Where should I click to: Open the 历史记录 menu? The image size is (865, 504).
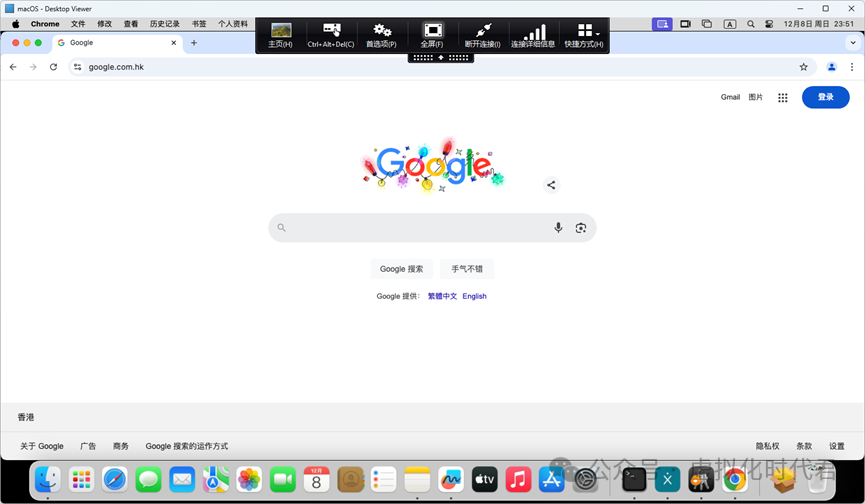[164, 24]
